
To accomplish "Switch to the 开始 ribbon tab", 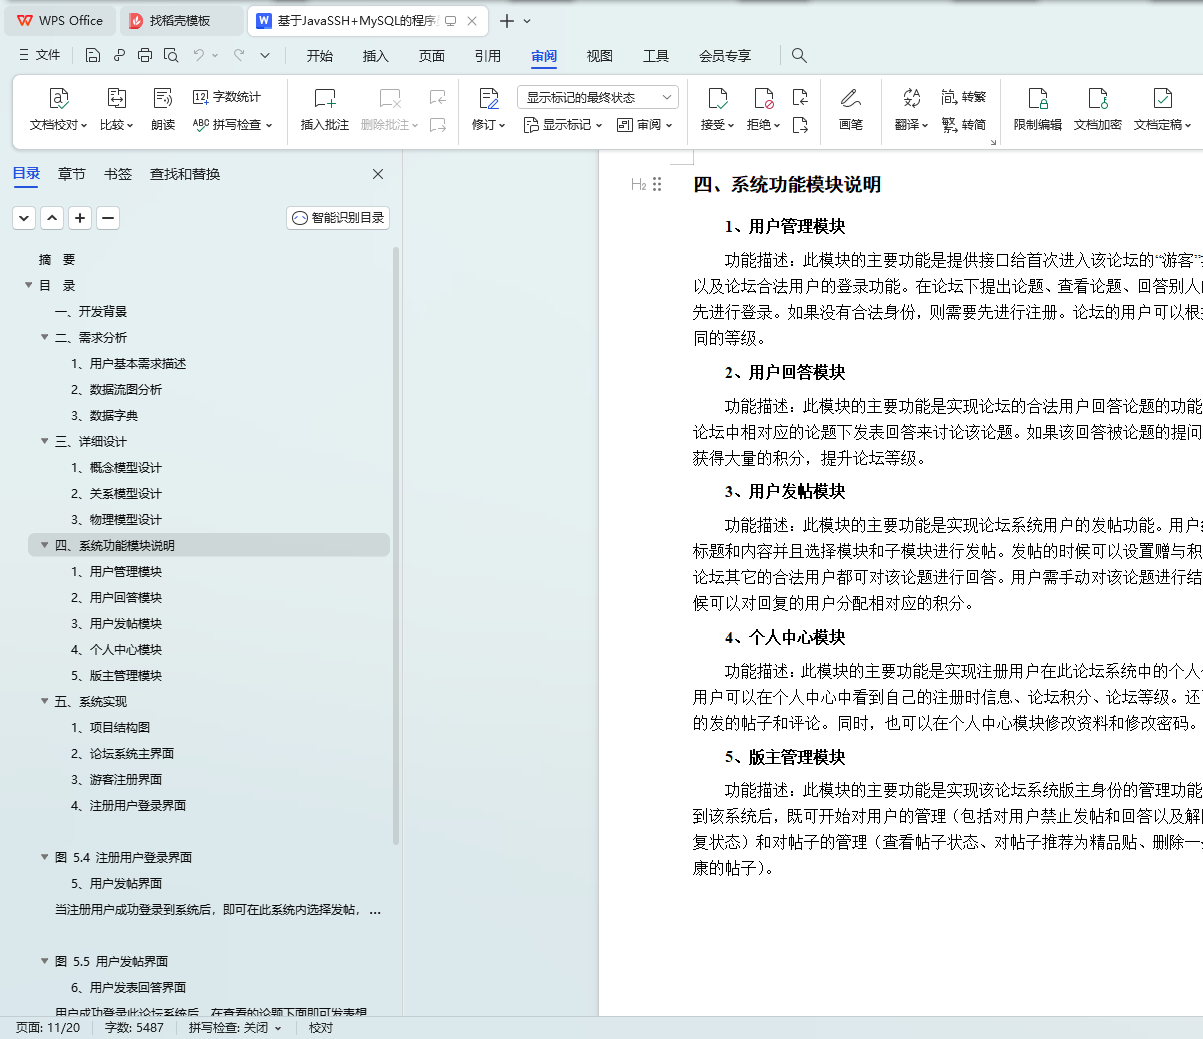I will click(x=320, y=56).
